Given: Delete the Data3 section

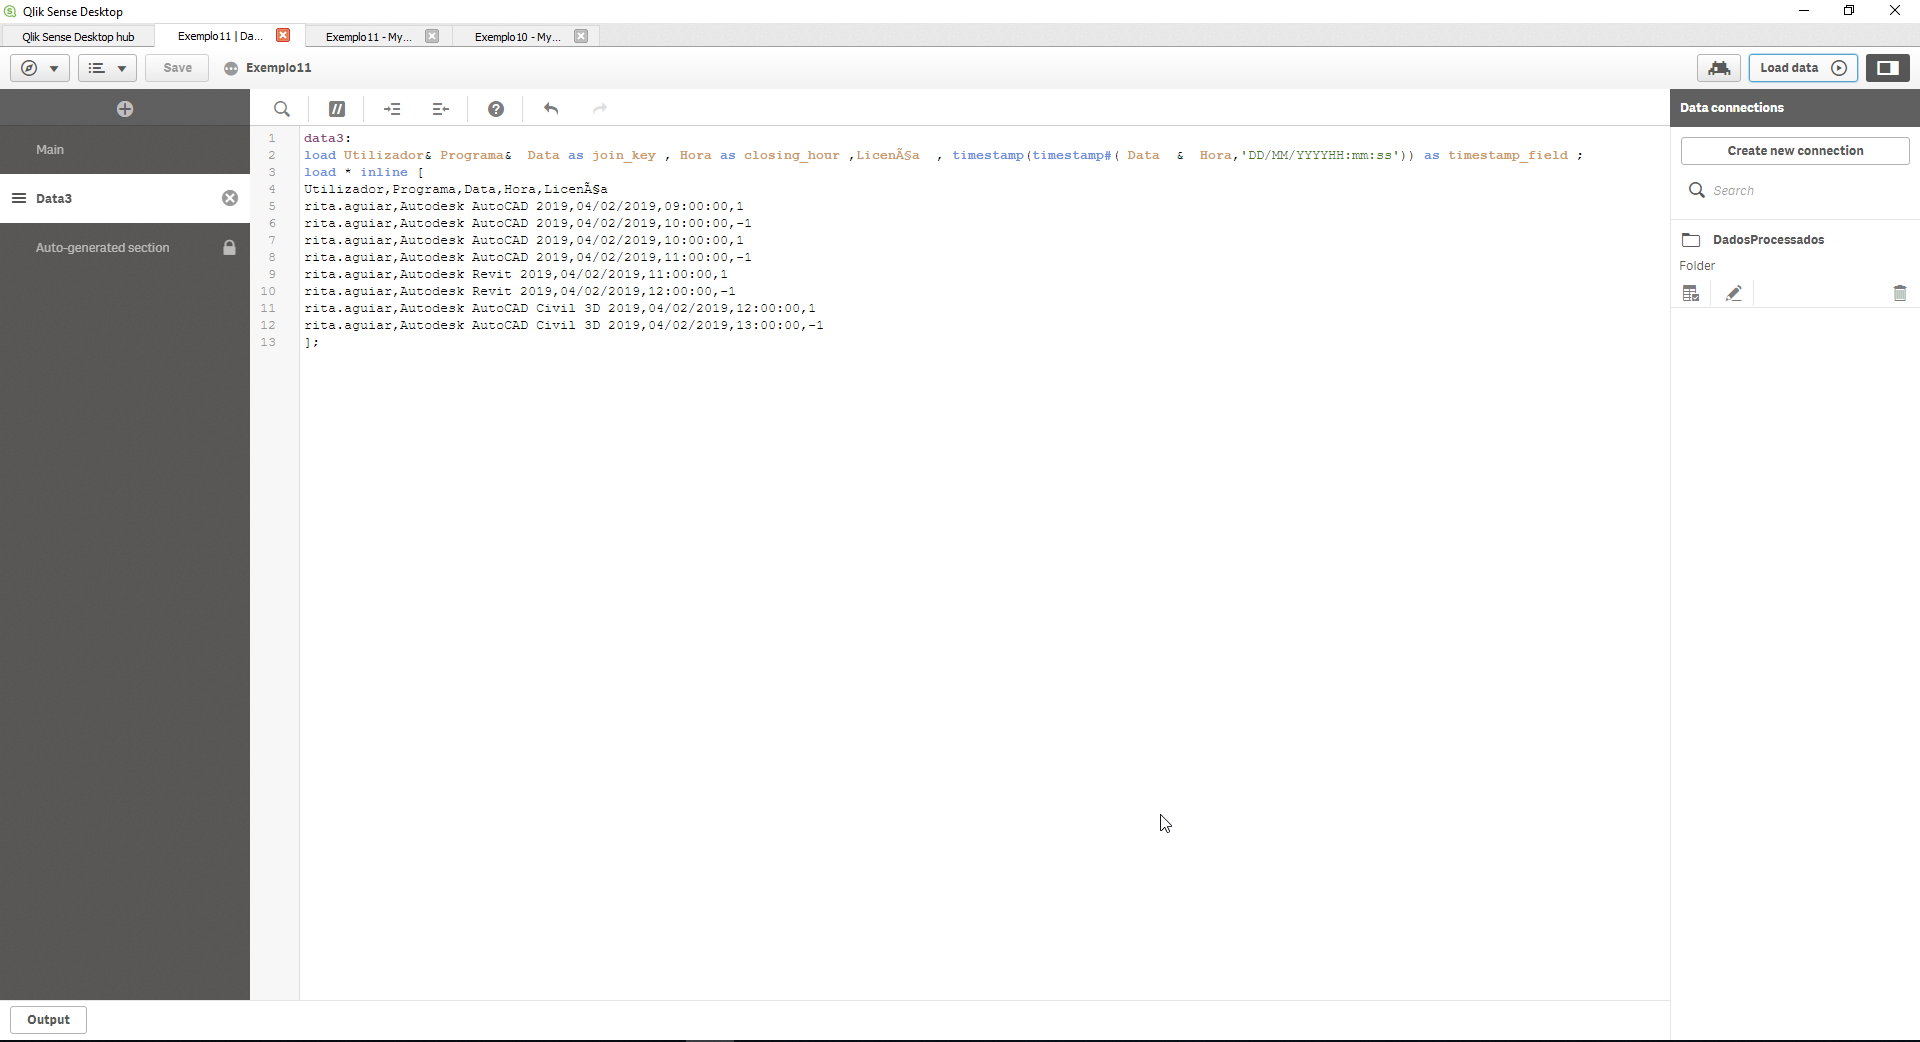Looking at the screenshot, I should [x=230, y=198].
